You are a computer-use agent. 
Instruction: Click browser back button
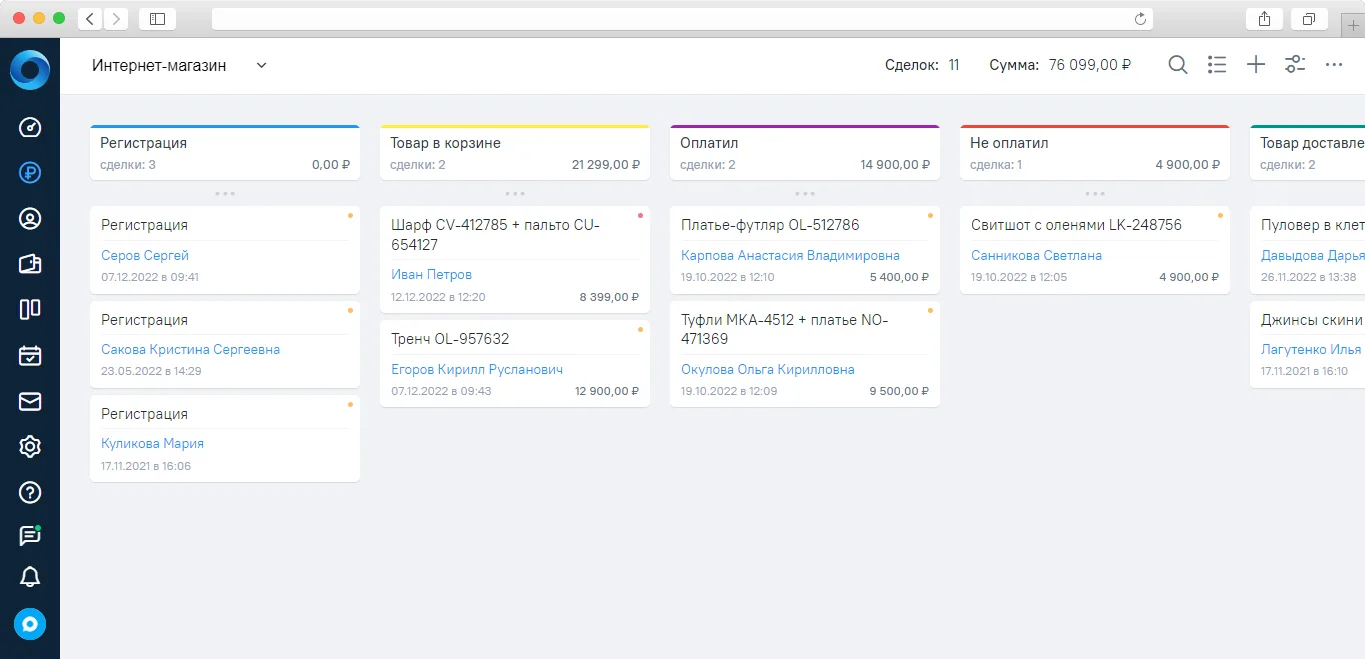[x=90, y=18]
